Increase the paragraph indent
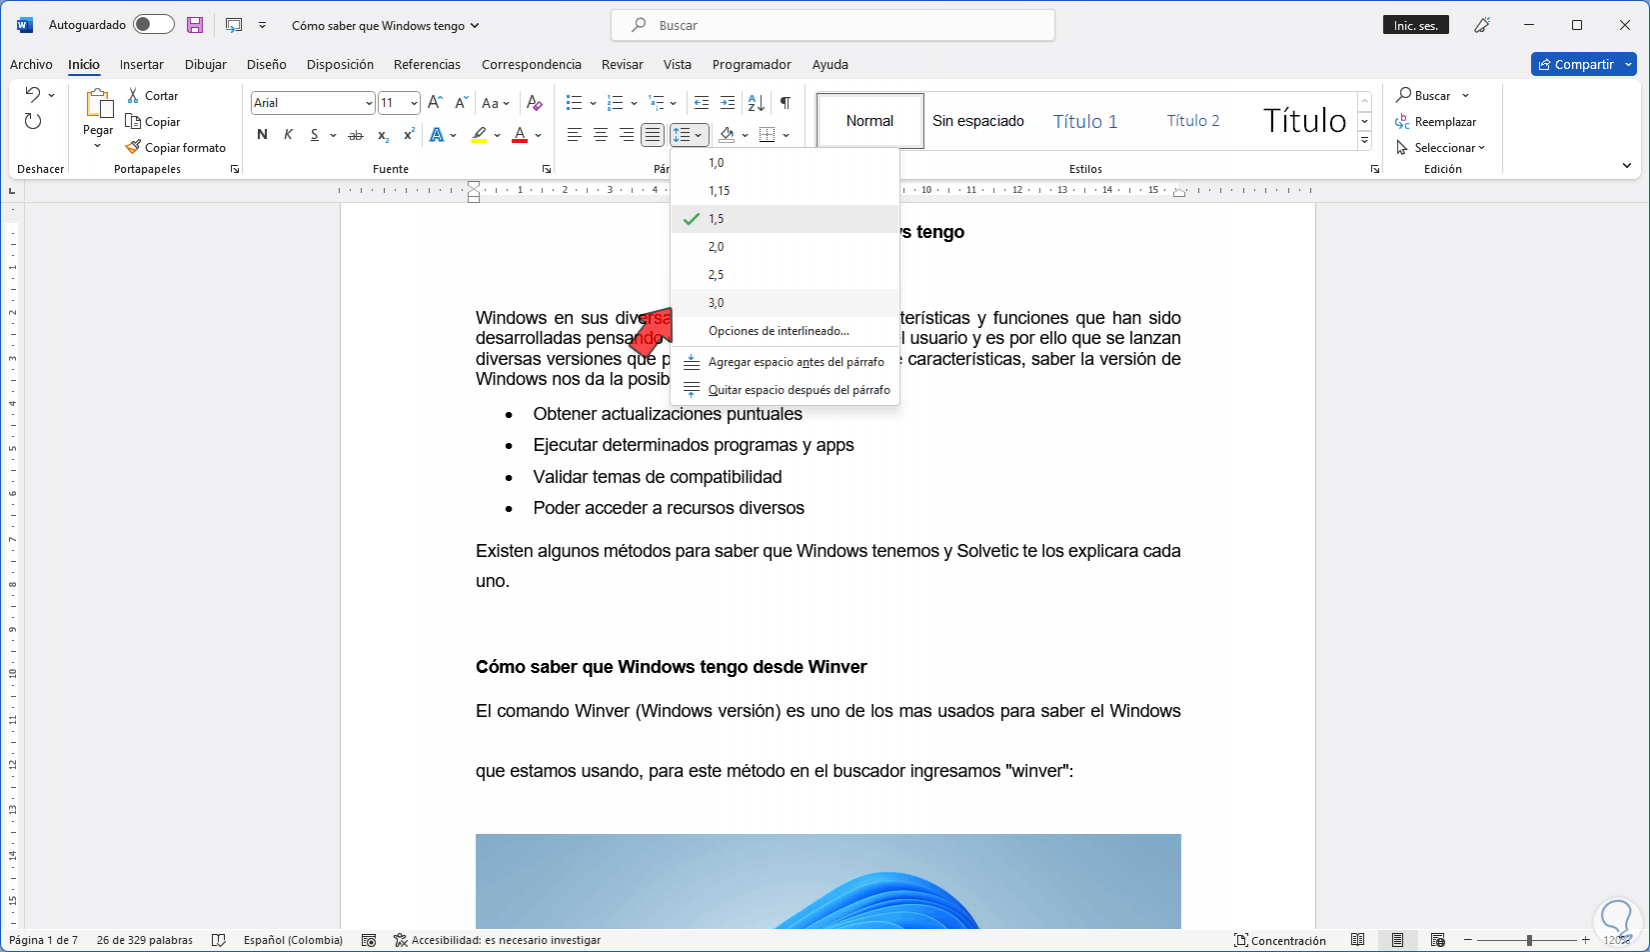1650x952 pixels. 727,103
